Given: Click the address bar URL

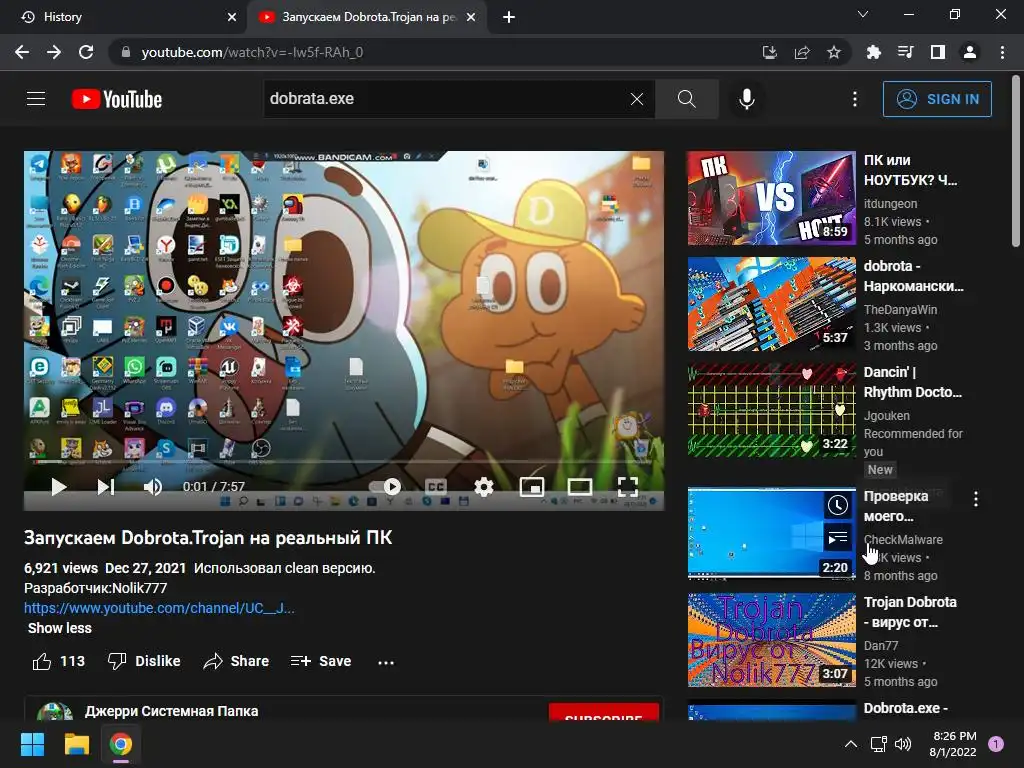Looking at the screenshot, I should click(252, 52).
